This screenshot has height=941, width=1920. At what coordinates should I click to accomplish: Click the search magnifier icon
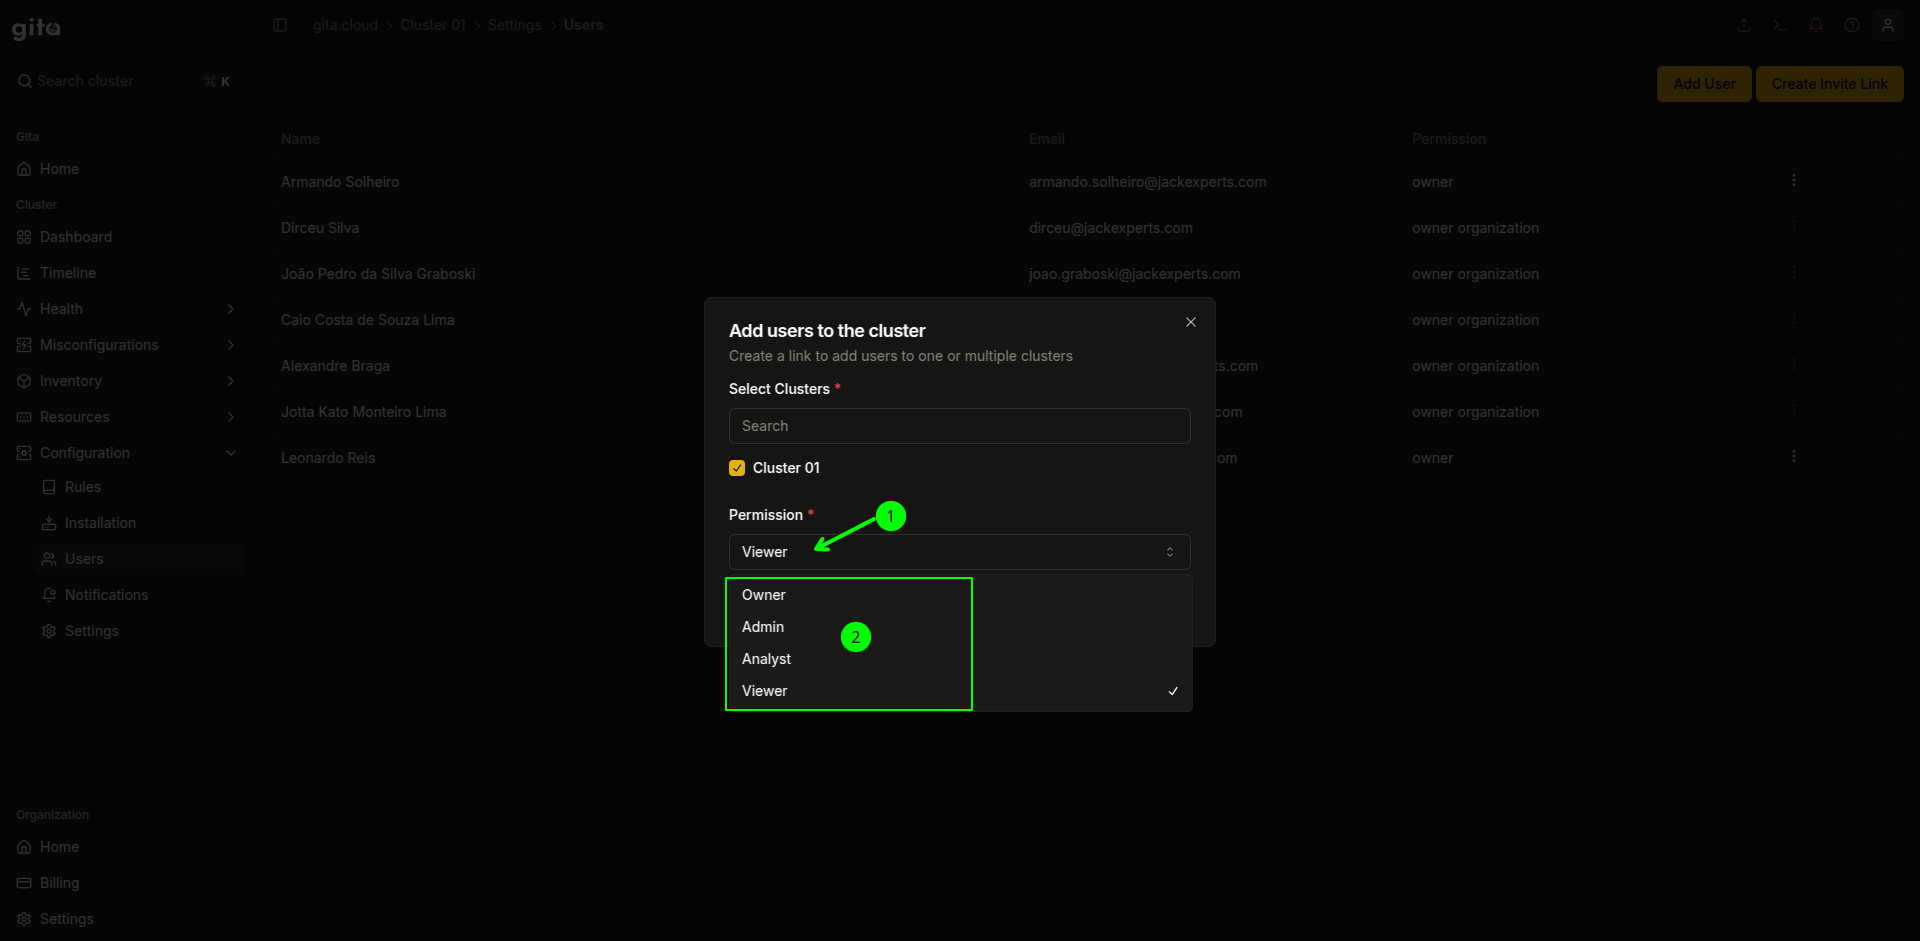[x=25, y=81]
